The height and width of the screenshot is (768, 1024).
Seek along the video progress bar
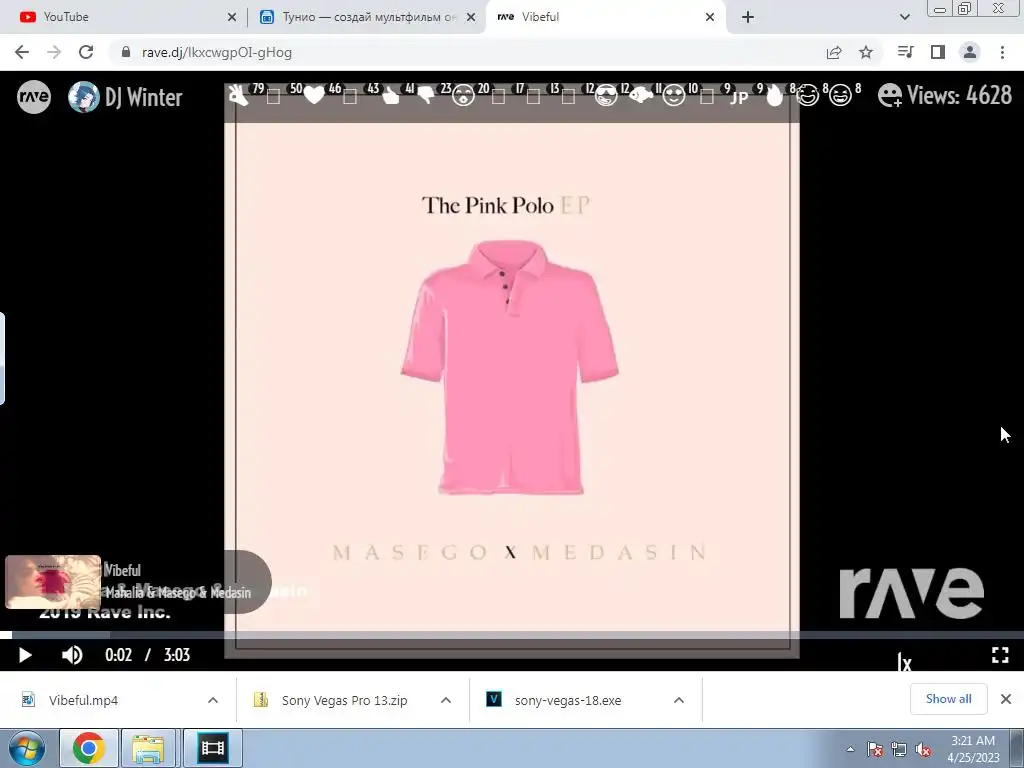[x=512, y=635]
